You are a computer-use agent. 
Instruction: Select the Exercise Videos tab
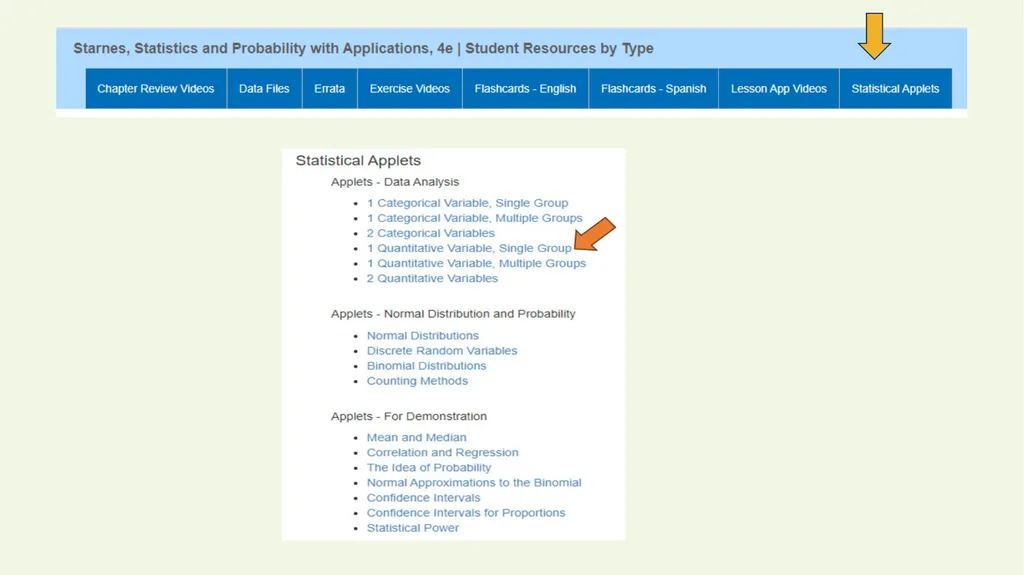pos(409,88)
